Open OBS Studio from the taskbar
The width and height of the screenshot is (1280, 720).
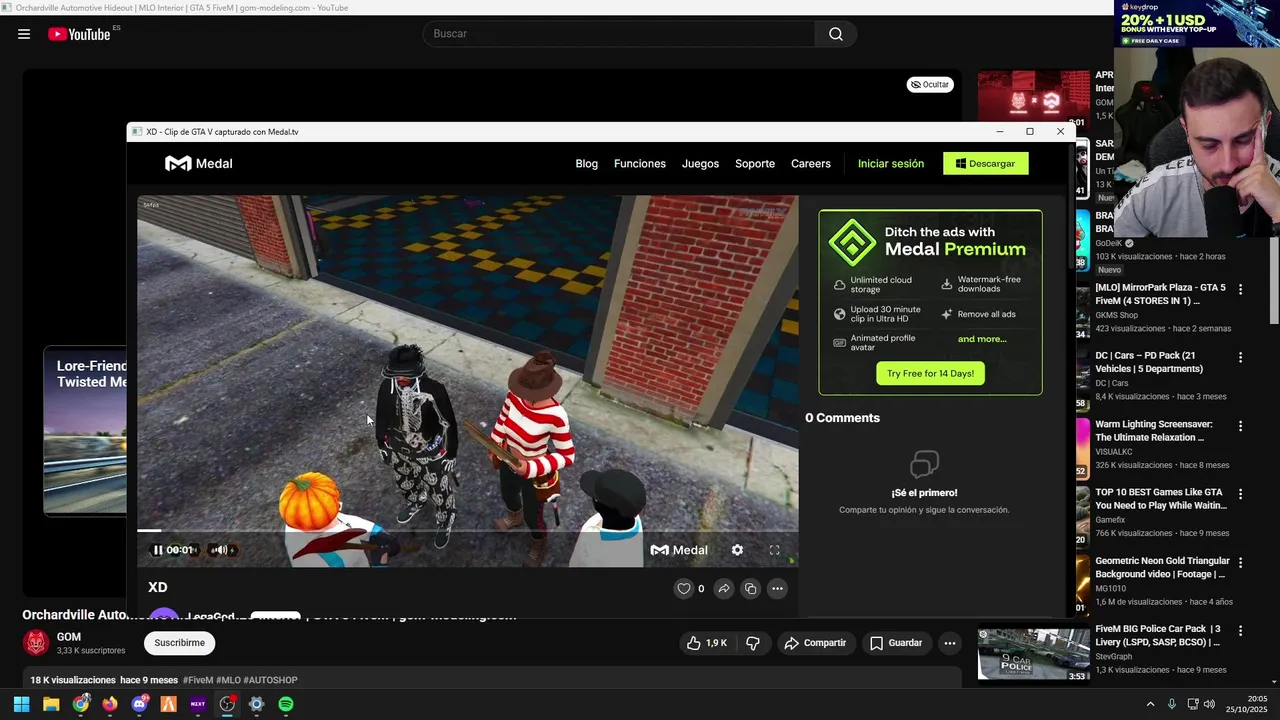click(x=227, y=704)
